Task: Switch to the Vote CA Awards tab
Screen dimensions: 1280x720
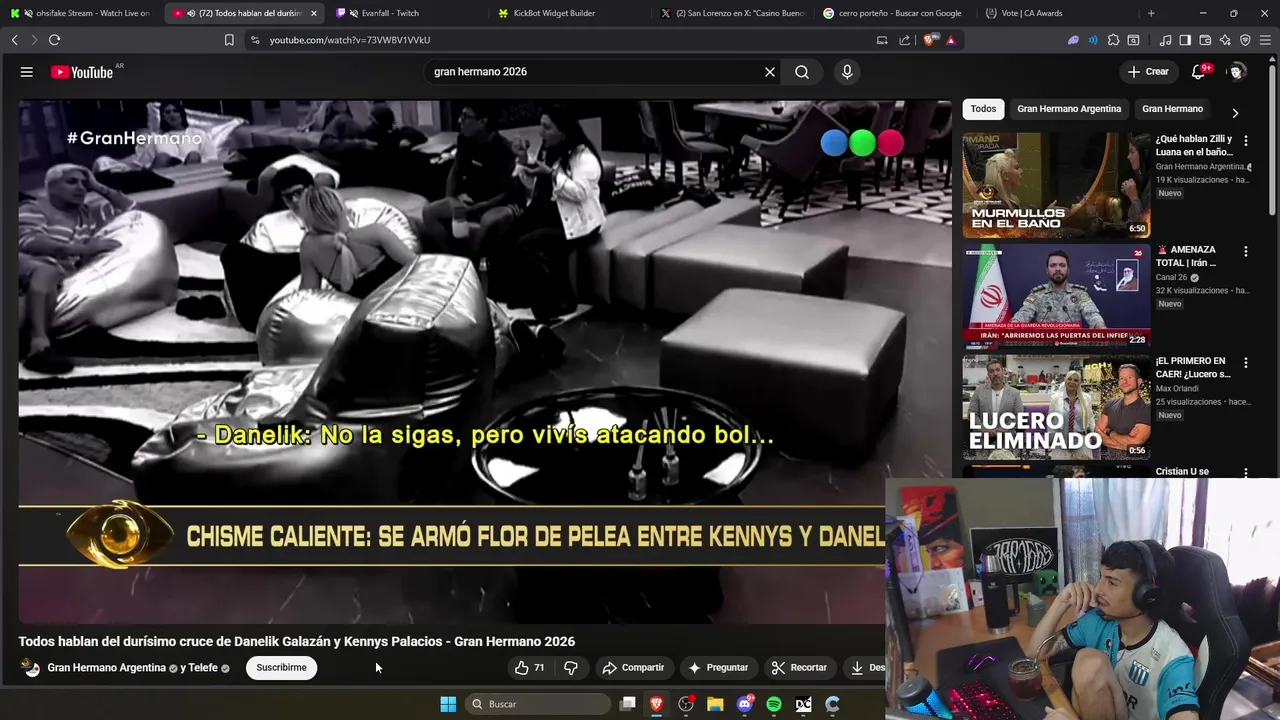Action: [1056, 13]
